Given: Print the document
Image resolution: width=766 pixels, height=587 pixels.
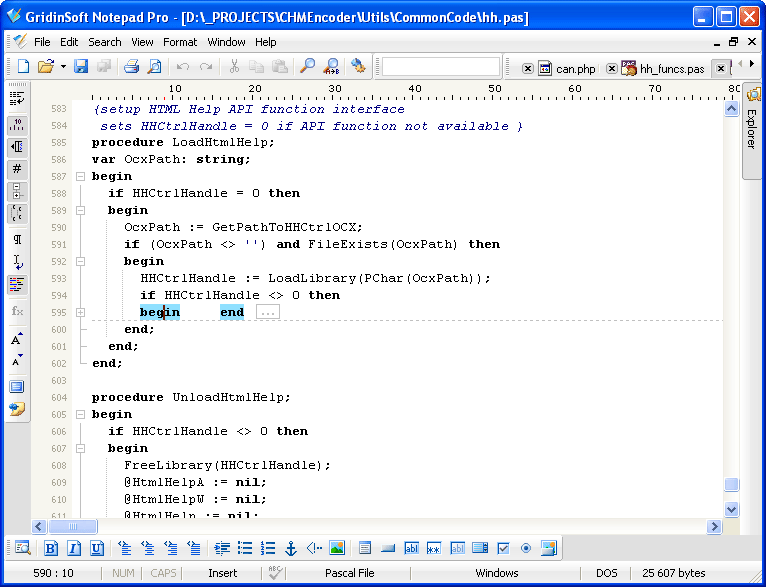Looking at the screenshot, I should pyautogui.click(x=131, y=66).
